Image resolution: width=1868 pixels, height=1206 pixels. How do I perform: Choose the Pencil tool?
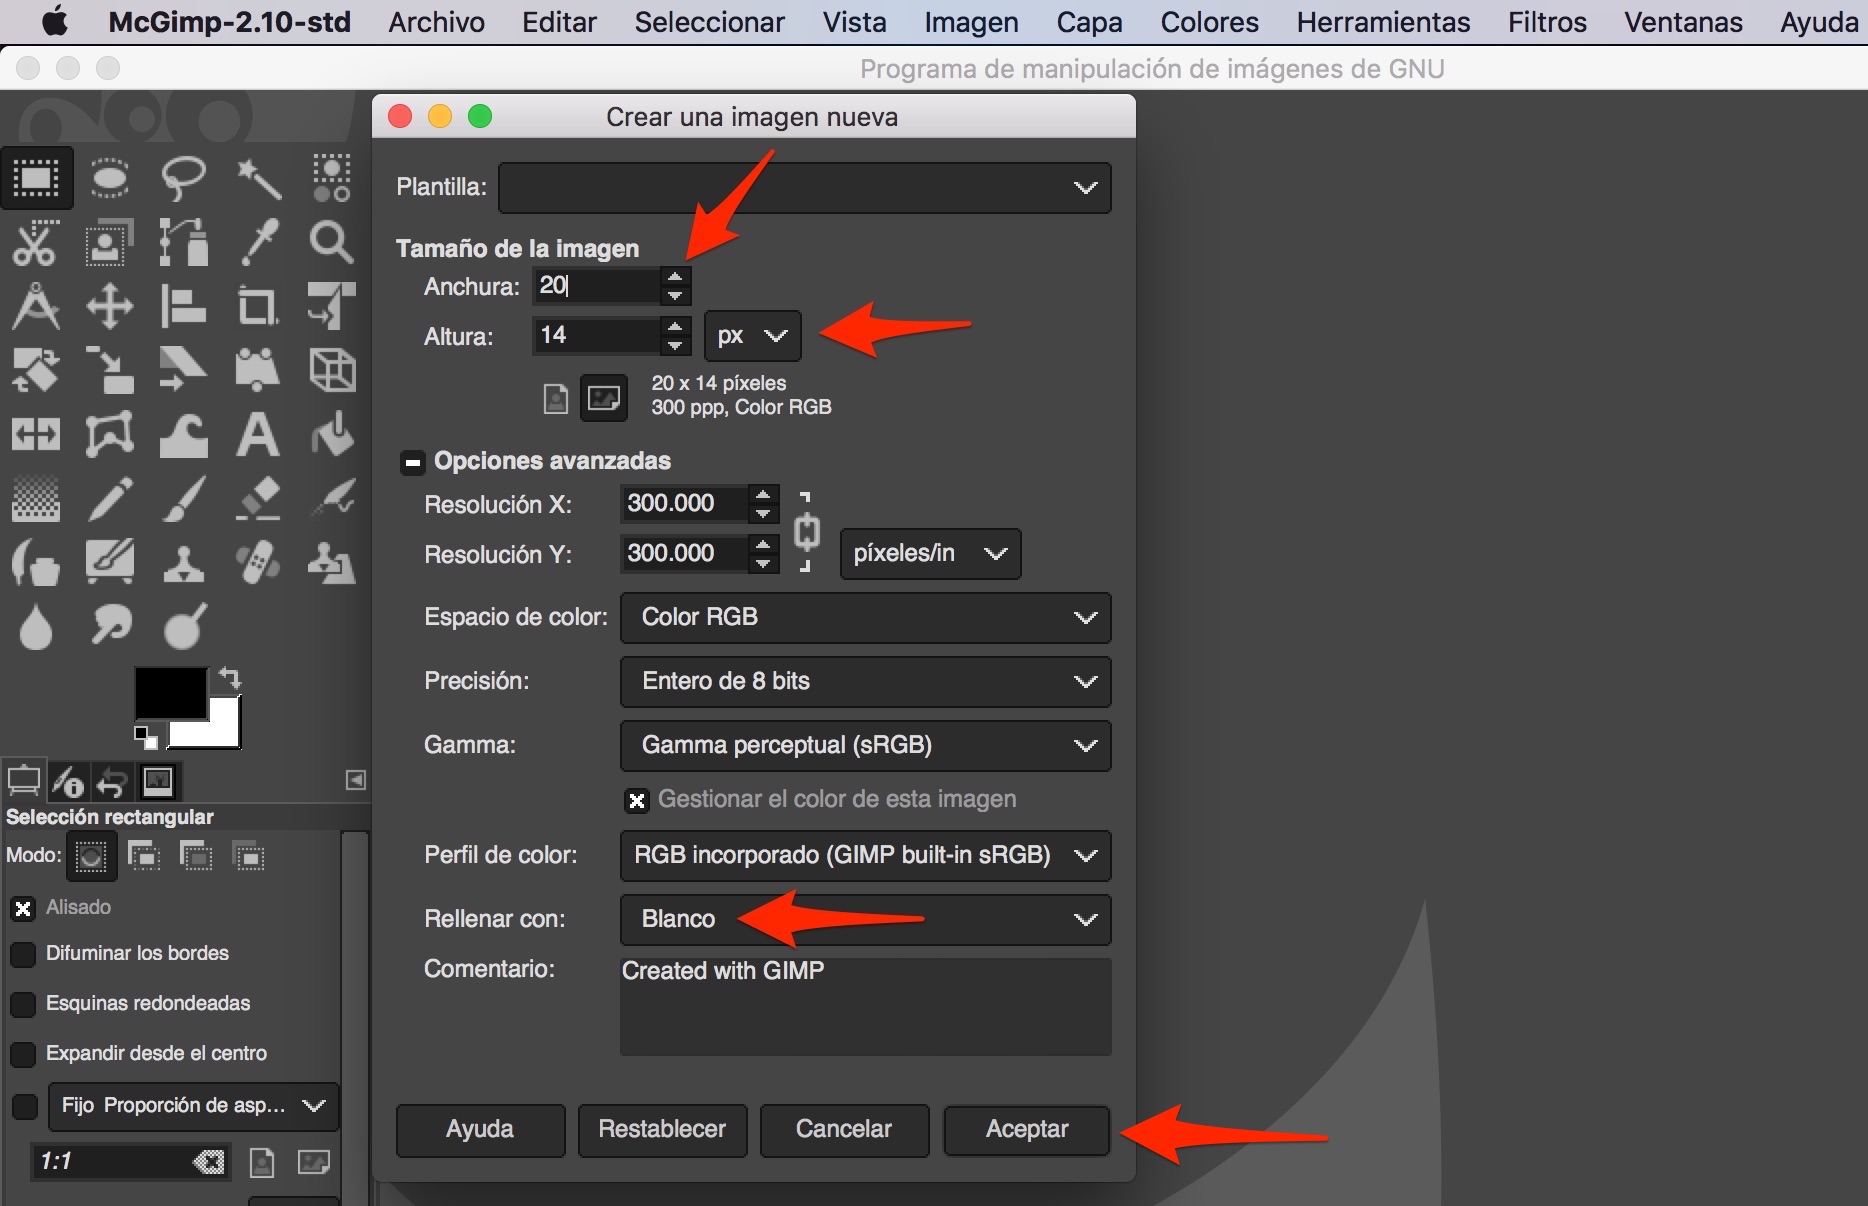point(110,498)
